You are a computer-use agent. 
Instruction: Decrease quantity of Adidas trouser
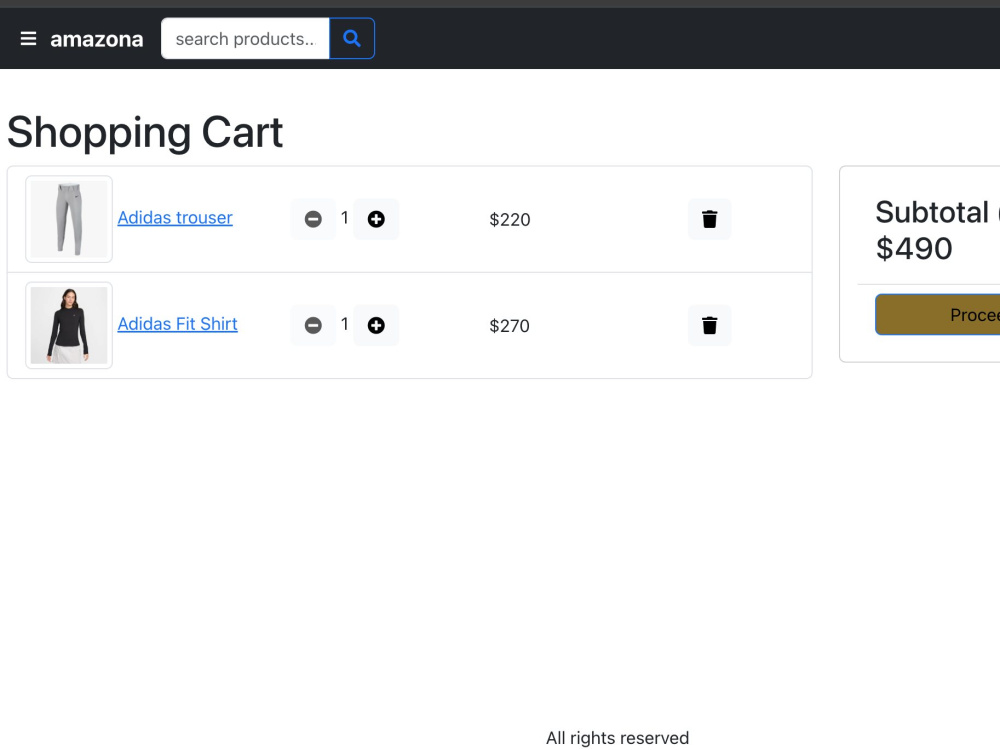313,219
